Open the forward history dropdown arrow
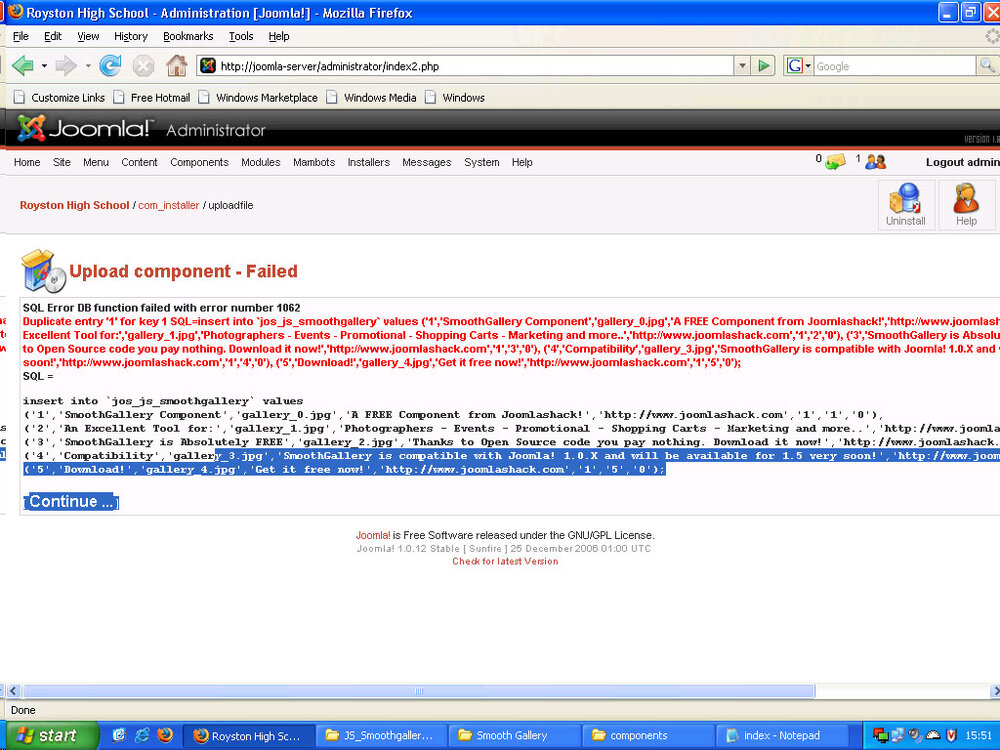Viewport: 1000px width, 750px height. 87,66
